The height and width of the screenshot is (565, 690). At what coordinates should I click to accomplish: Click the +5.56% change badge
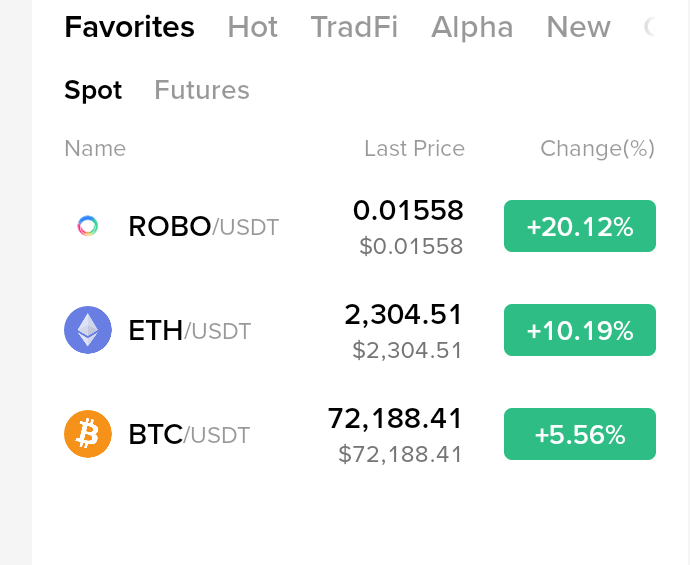[x=580, y=434]
